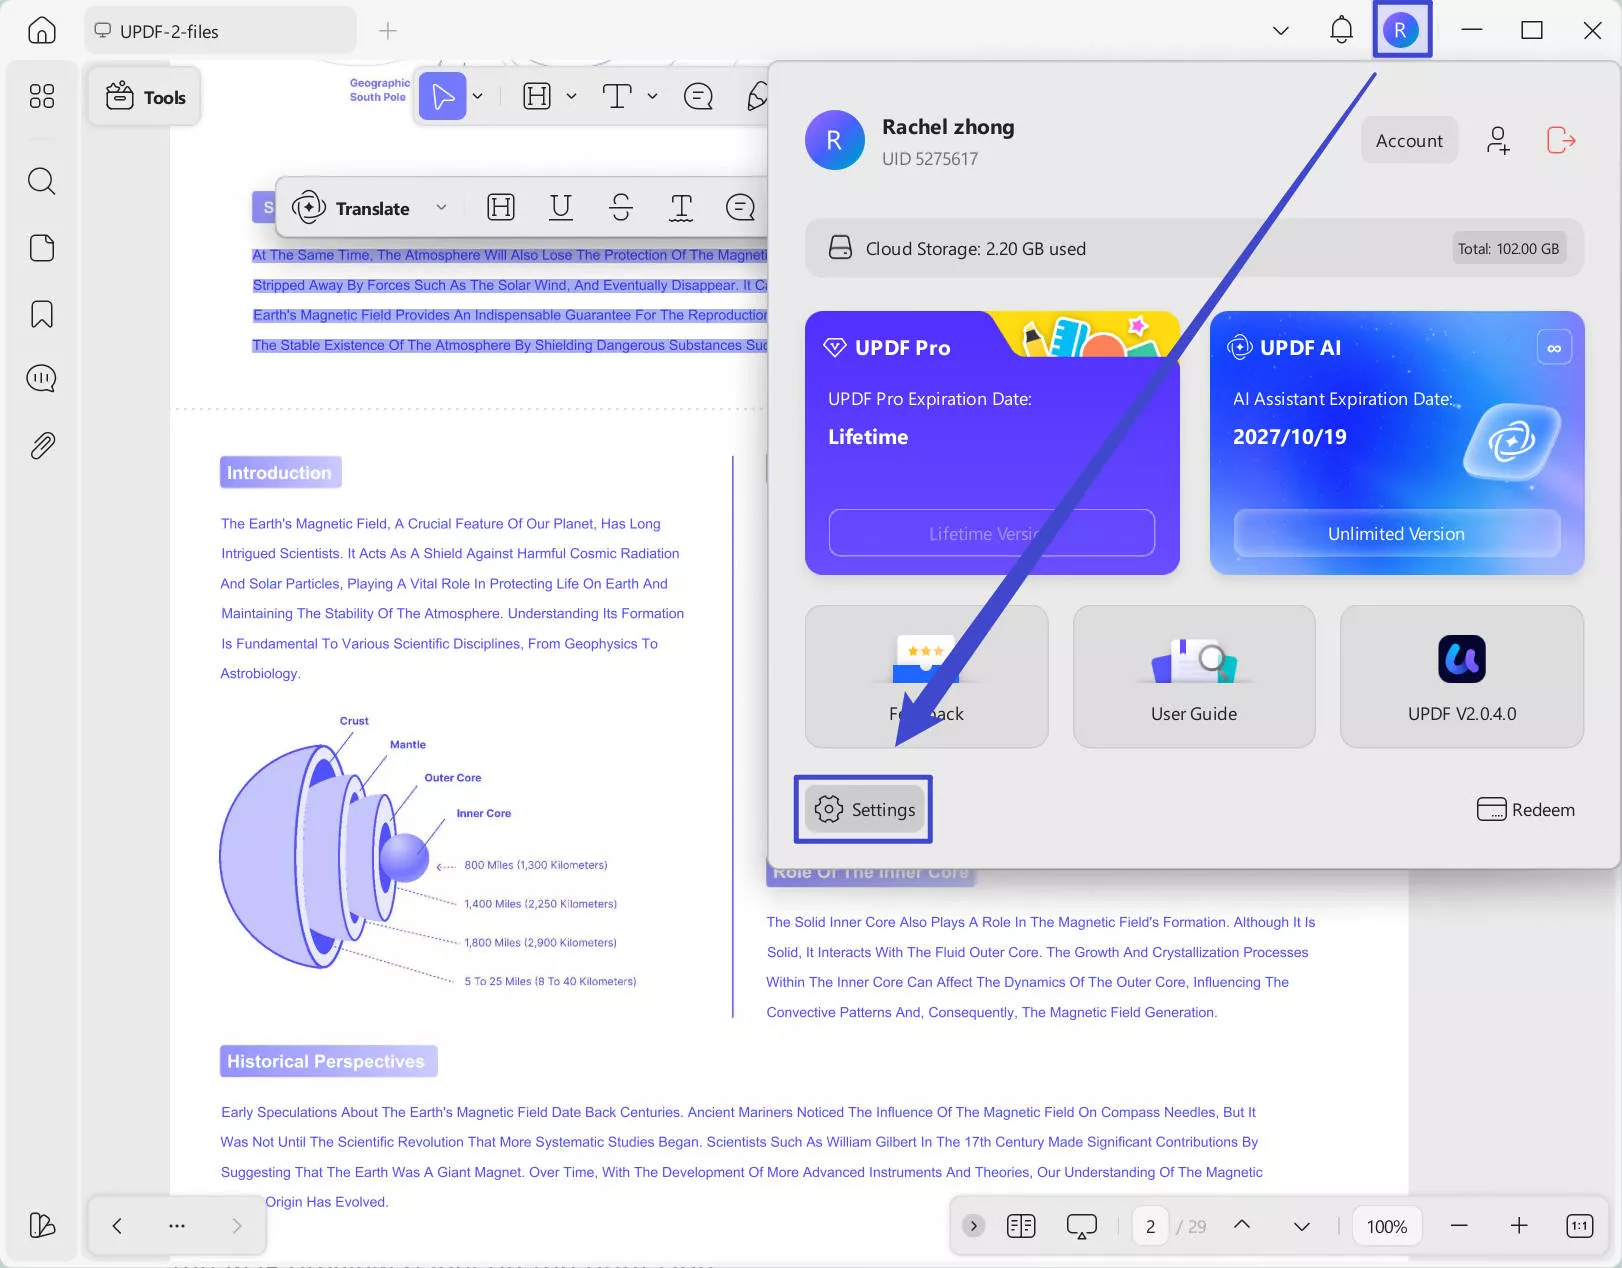Click the Lifetime Version button
This screenshot has height=1268, width=1622.
(991, 533)
